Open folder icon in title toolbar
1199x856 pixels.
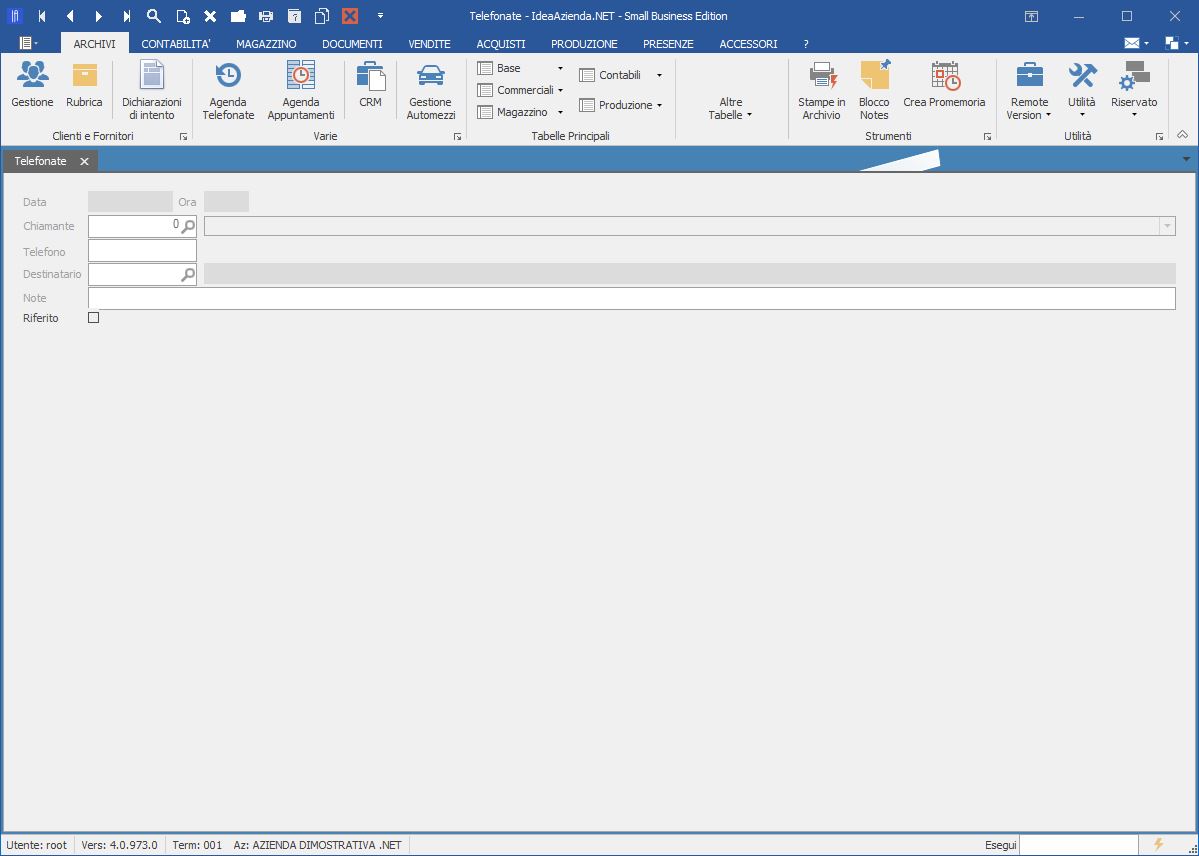[238, 16]
